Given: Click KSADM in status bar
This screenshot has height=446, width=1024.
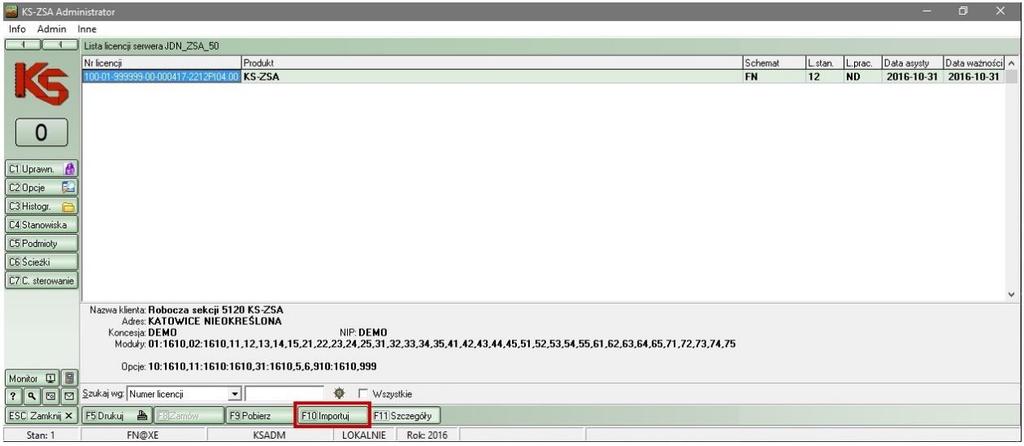Looking at the screenshot, I should coord(269,435).
